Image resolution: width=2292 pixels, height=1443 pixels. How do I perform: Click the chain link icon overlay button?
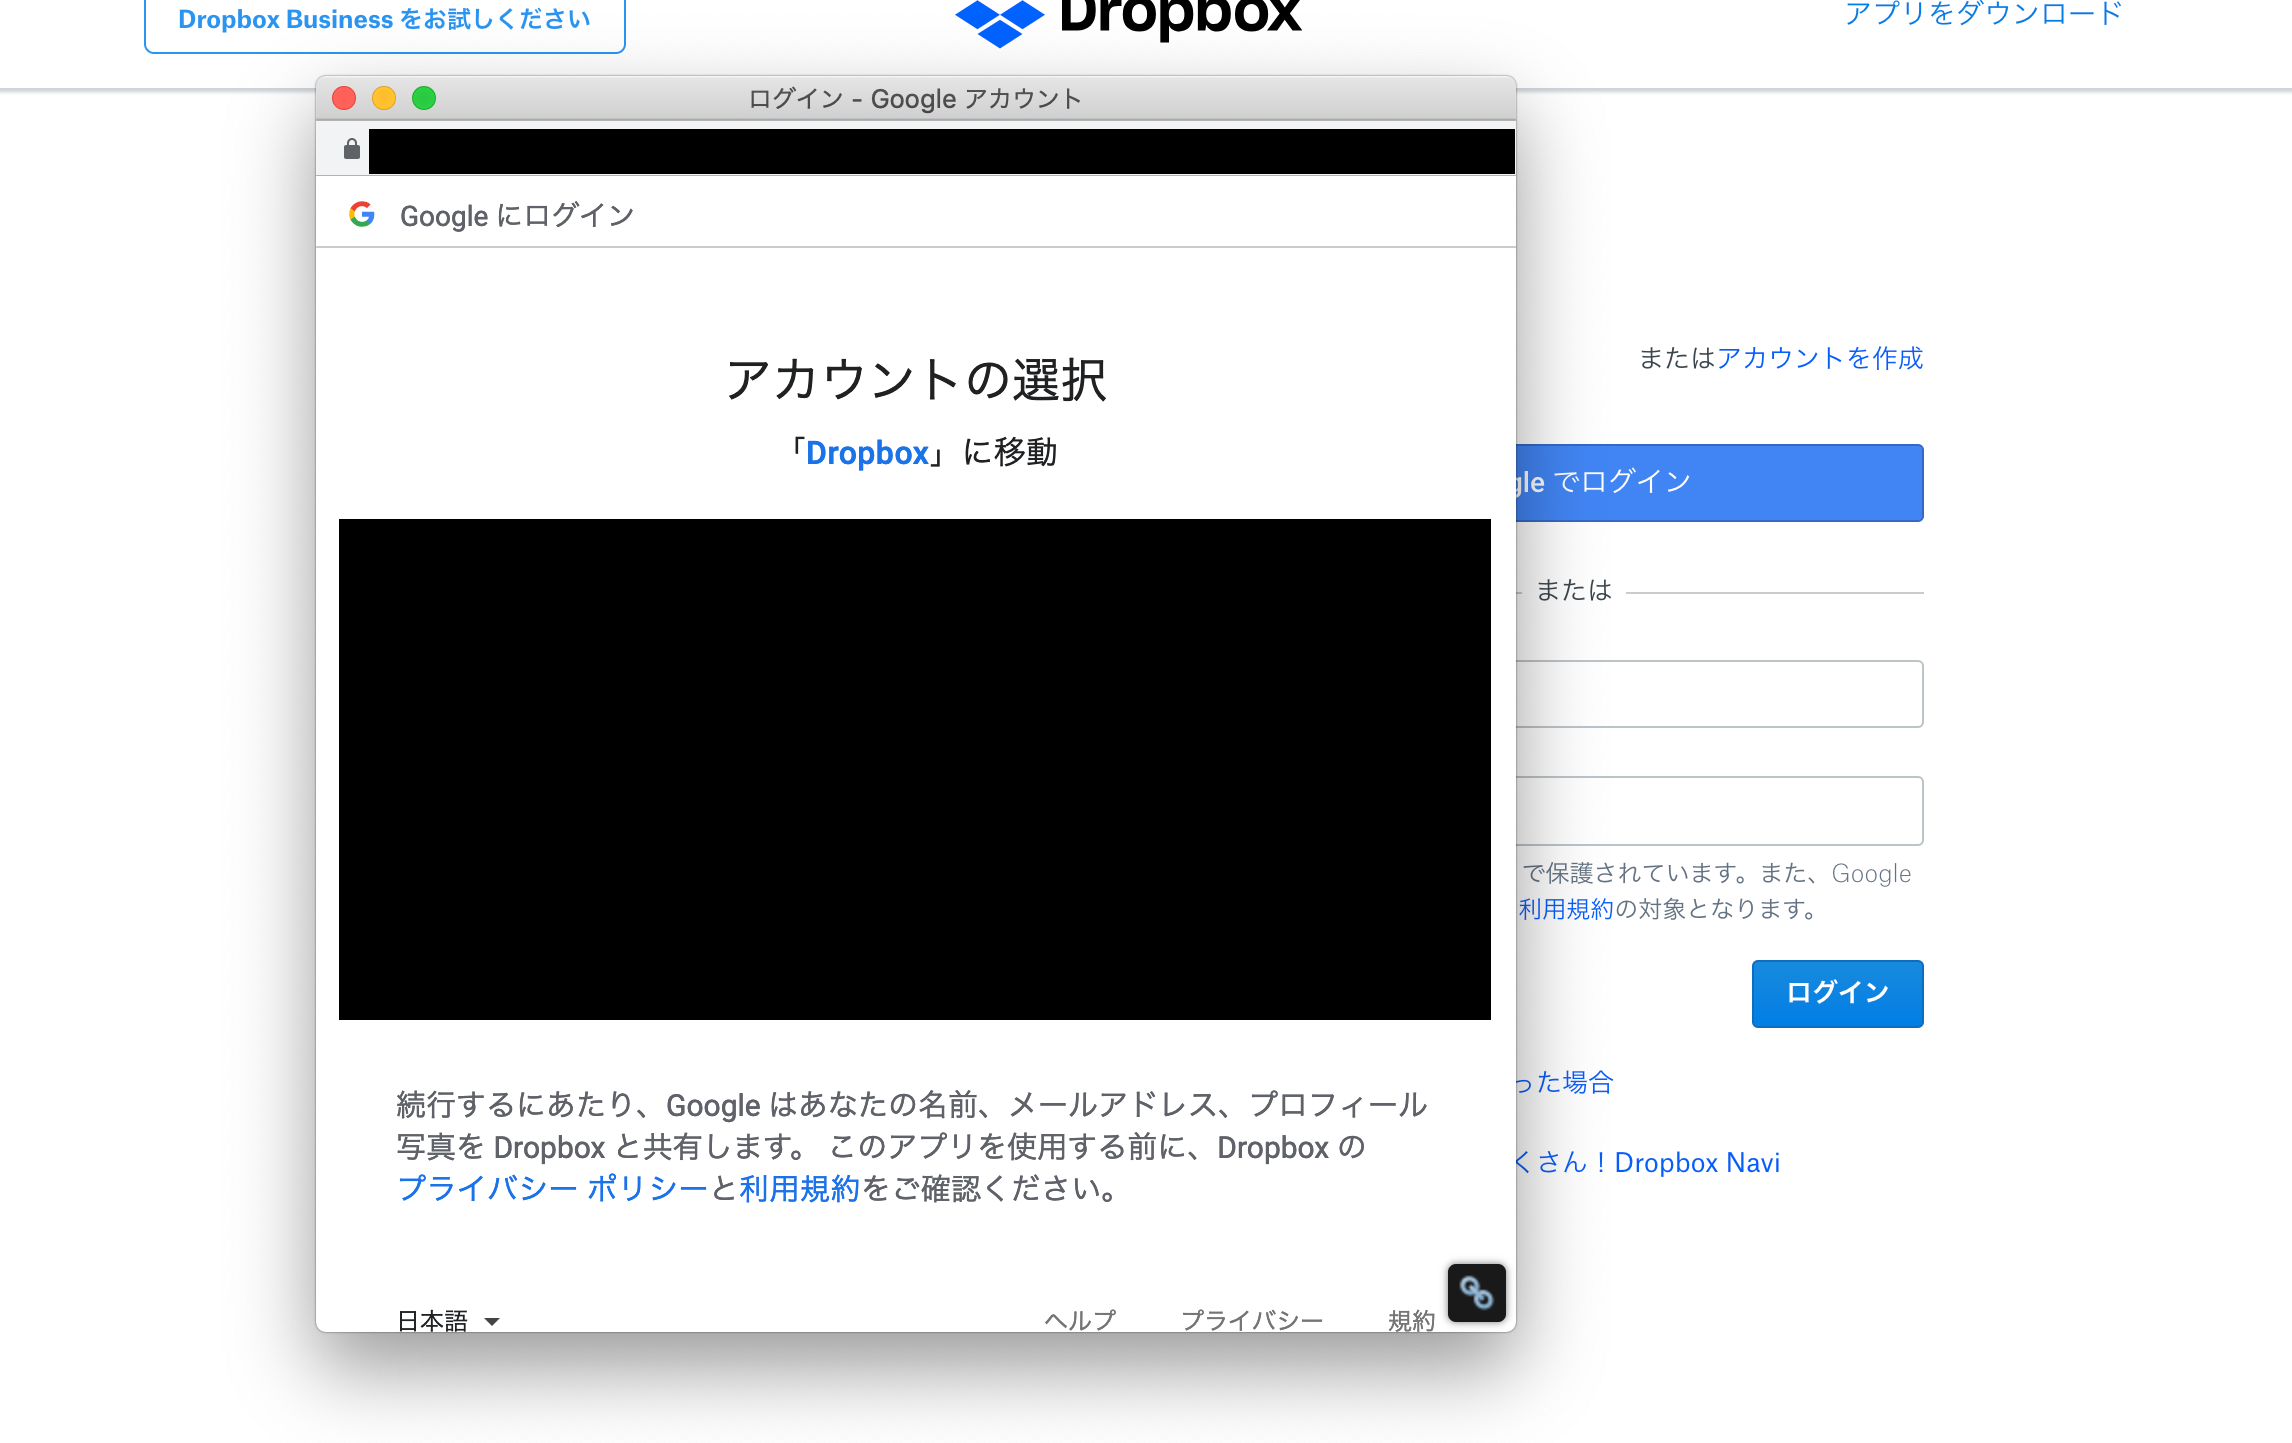(1476, 1293)
